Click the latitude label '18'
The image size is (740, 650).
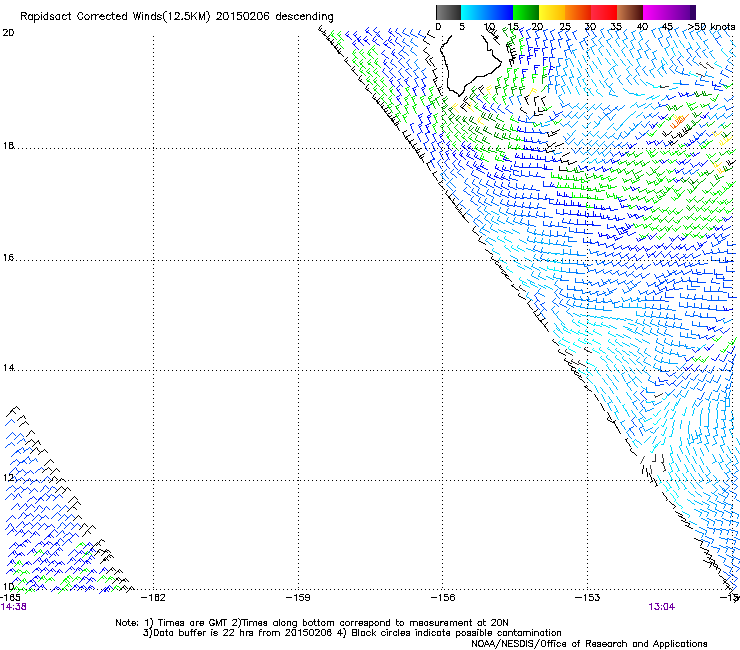click(8, 145)
